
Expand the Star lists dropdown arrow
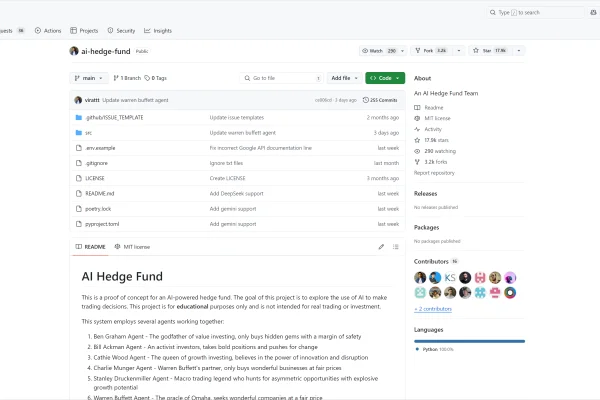click(x=519, y=51)
